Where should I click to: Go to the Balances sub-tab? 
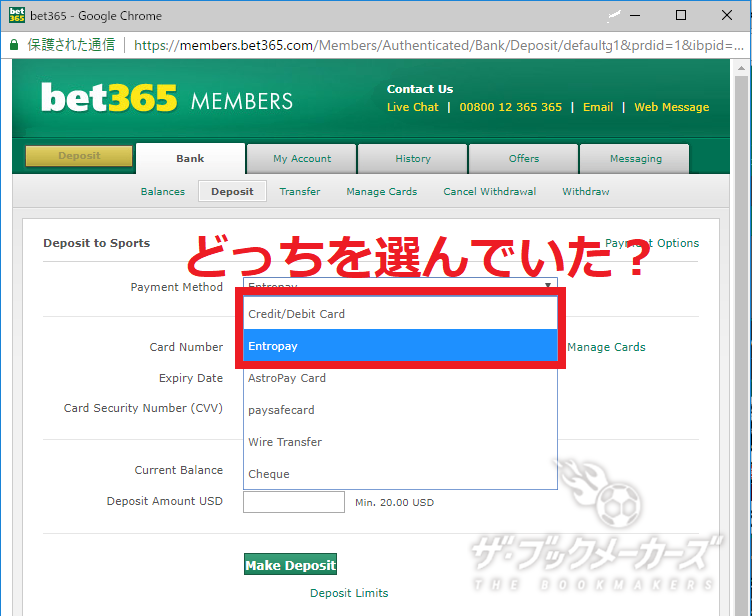[x=163, y=191]
